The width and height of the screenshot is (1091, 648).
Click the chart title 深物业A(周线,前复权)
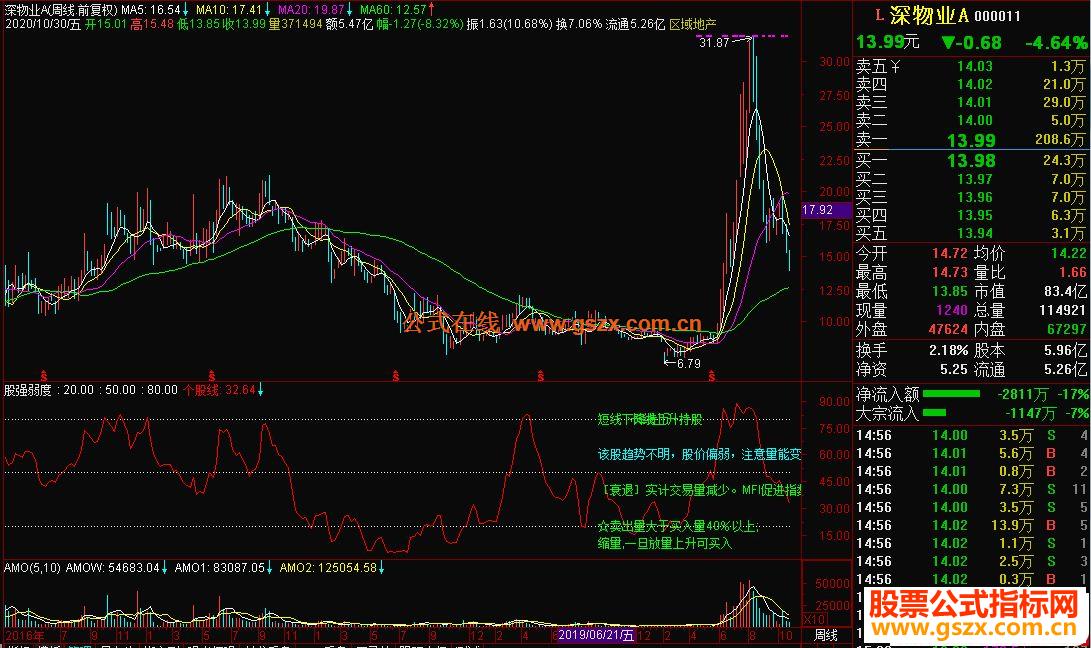[61, 10]
